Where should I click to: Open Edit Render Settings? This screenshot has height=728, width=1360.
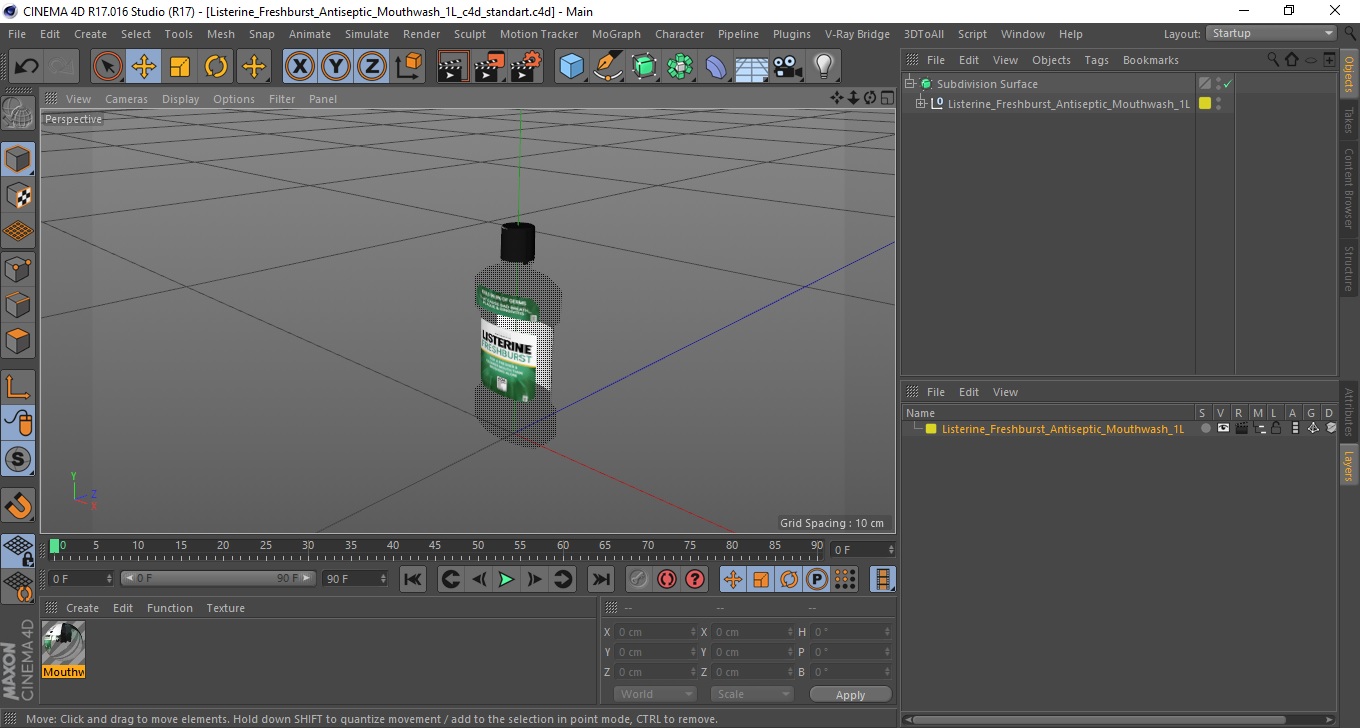pyautogui.click(x=526, y=67)
